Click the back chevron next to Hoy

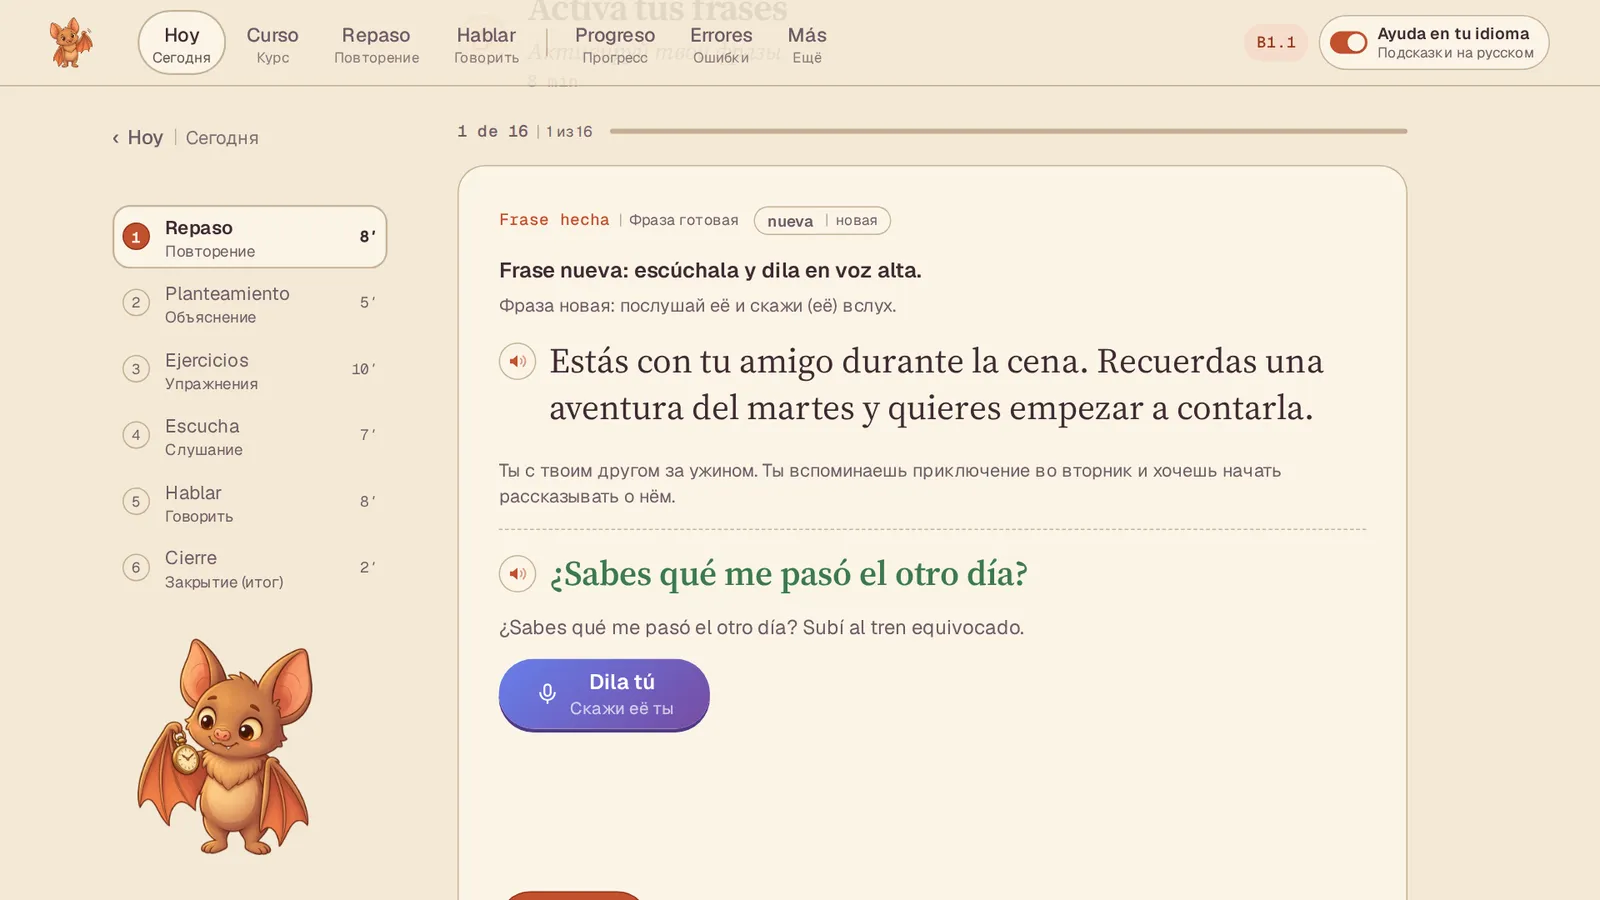116,138
